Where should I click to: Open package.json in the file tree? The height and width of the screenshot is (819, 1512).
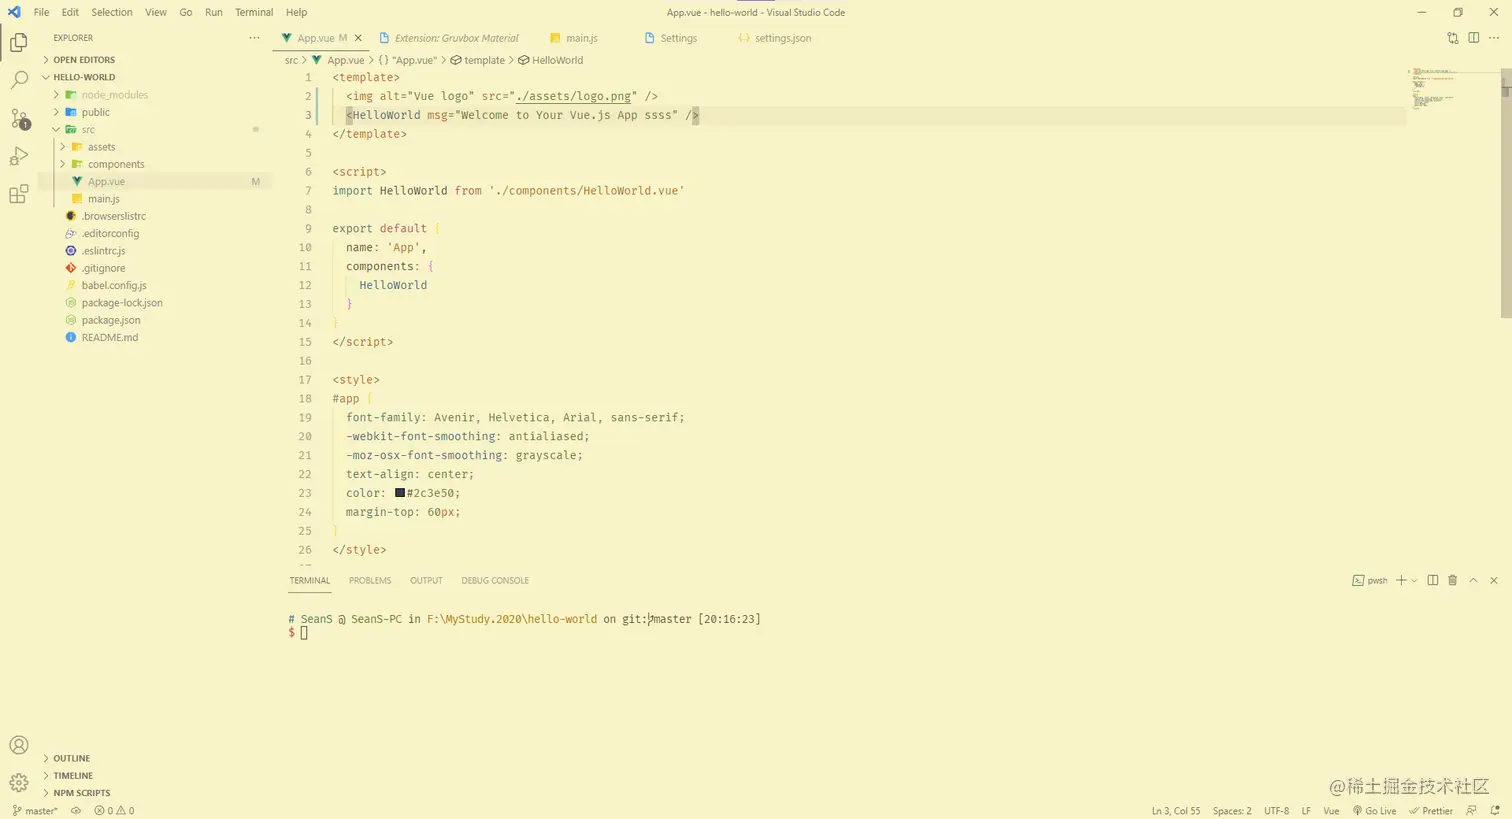[x=111, y=320]
